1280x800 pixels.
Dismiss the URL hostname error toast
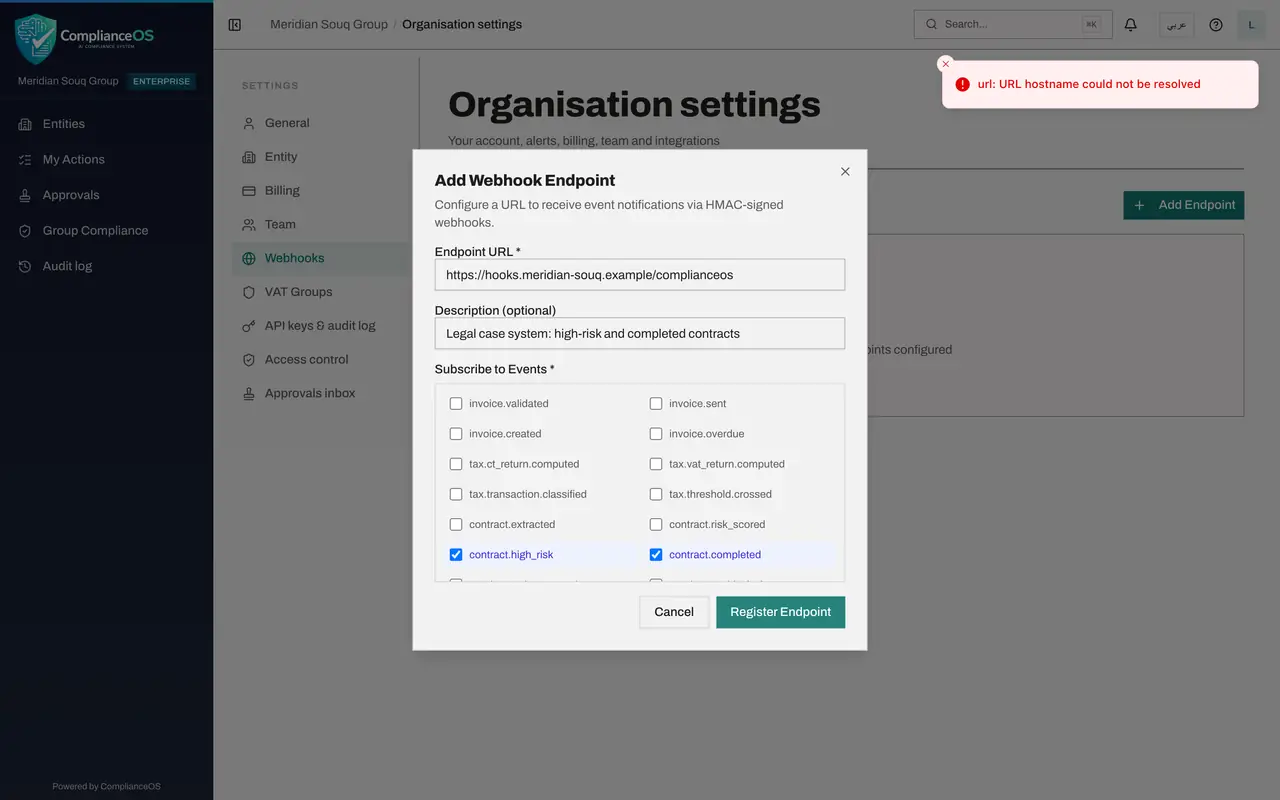(946, 63)
